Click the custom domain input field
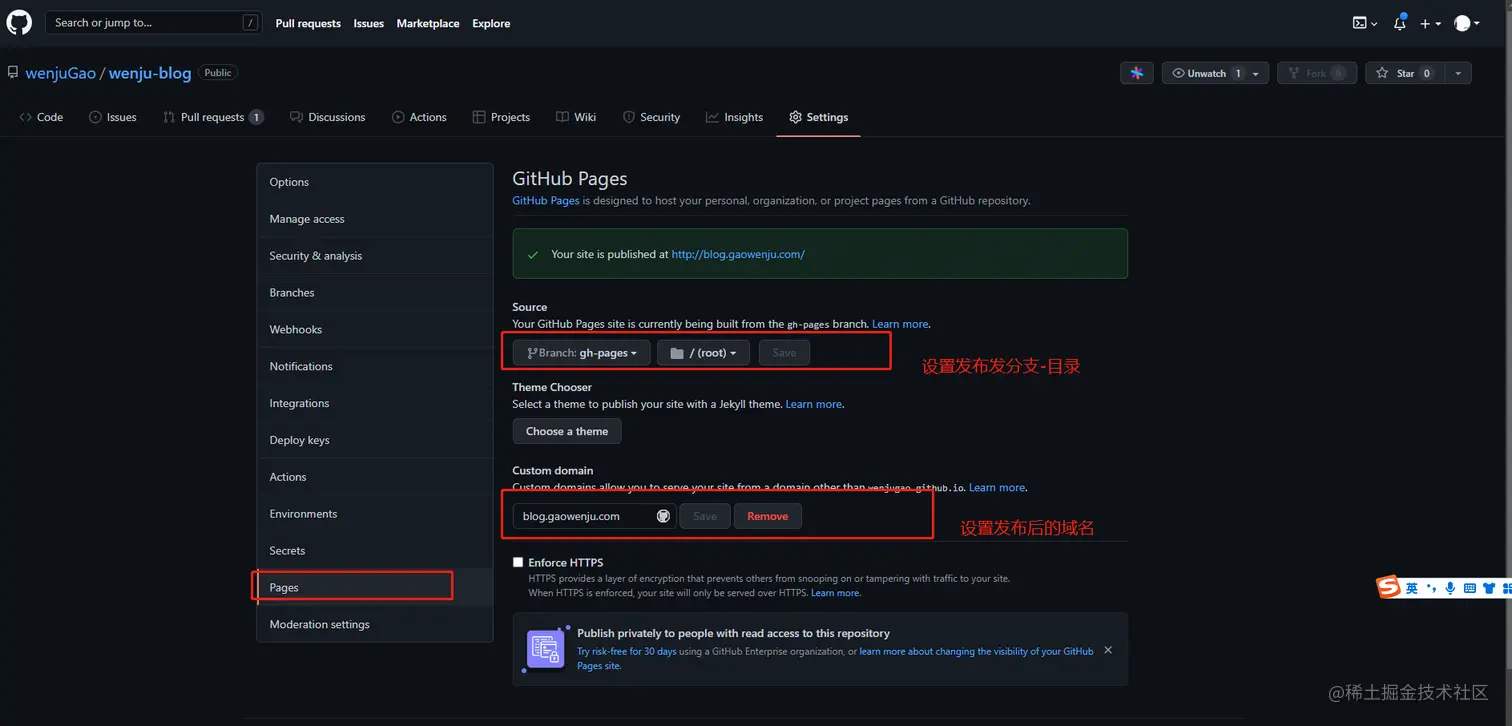The height and width of the screenshot is (726, 1512). click(x=595, y=516)
